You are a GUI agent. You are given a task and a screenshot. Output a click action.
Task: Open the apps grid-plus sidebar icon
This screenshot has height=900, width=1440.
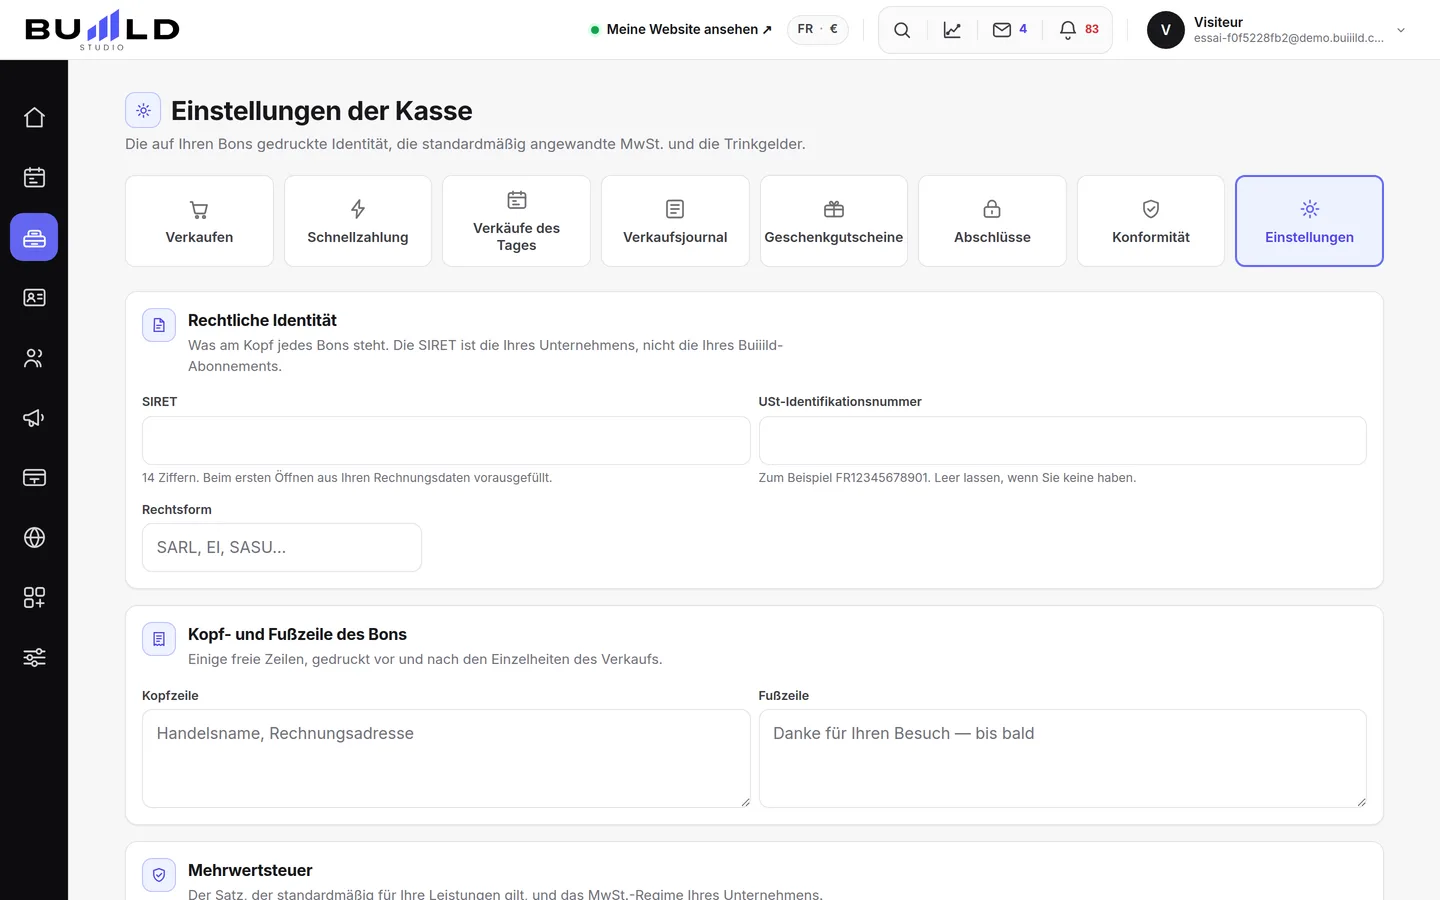coord(34,597)
